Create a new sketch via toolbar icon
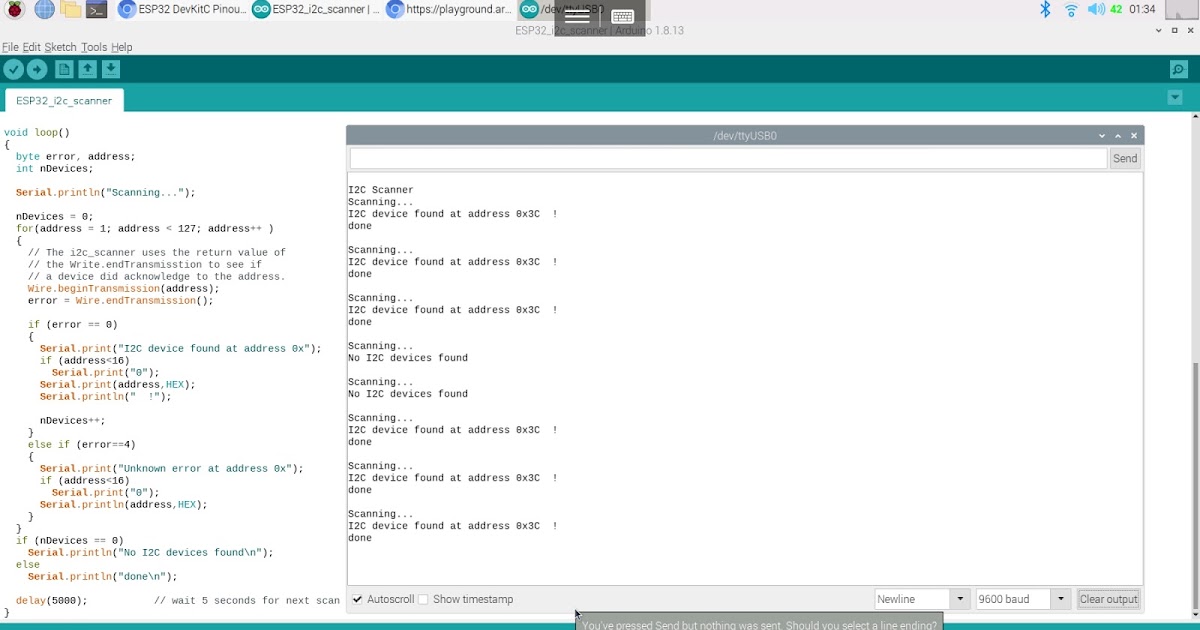 click(x=63, y=69)
